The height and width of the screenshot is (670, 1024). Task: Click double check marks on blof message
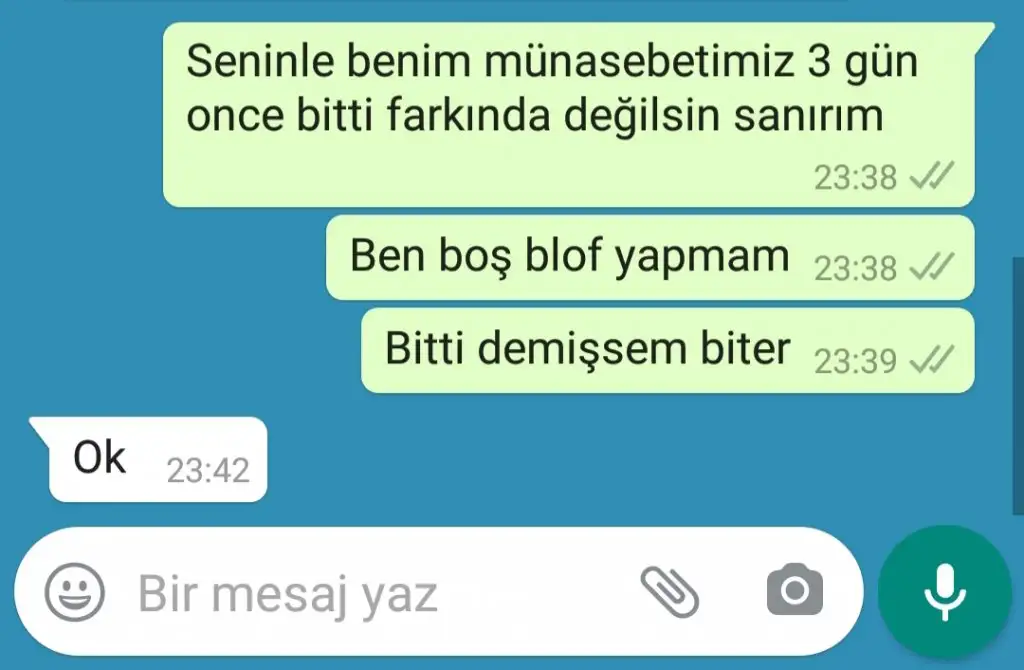pyautogui.click(x=932, y=267)
